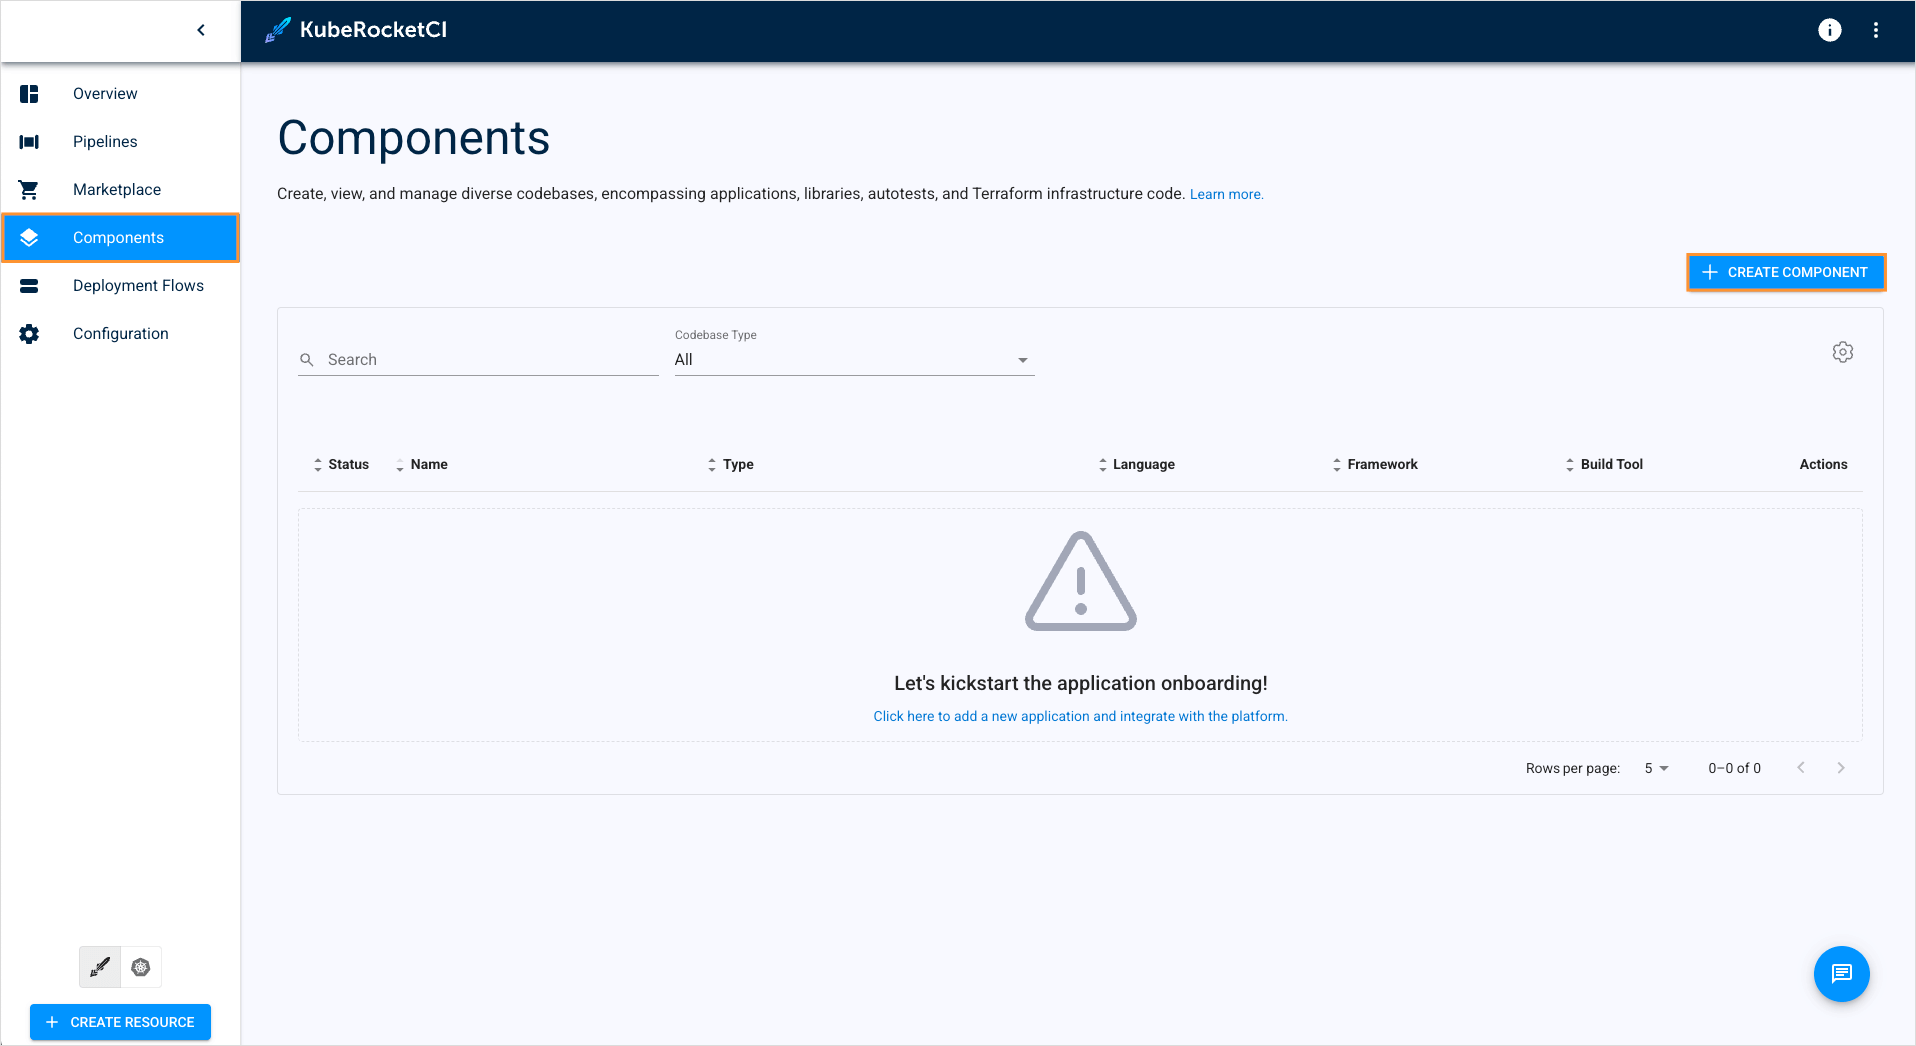This screenshot has height=1046, width=1916.
Task: Click inside the Search field
Action: pos(450,359)
